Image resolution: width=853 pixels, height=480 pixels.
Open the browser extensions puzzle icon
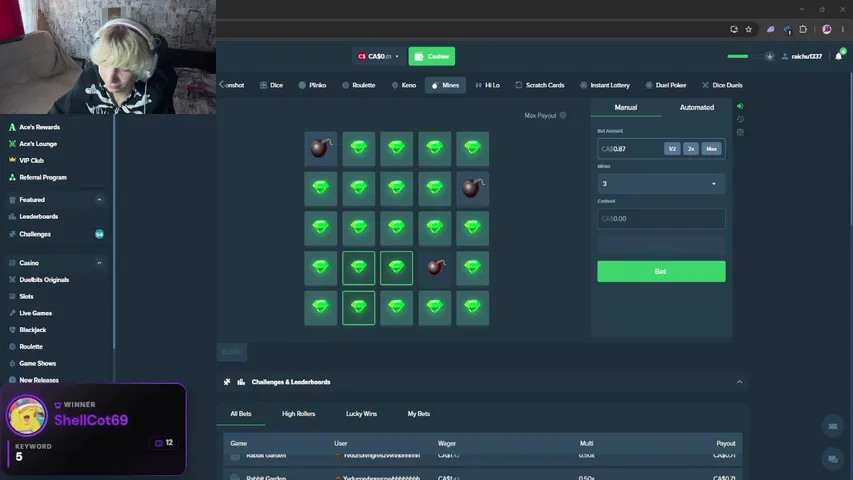(x=803, y=29)
